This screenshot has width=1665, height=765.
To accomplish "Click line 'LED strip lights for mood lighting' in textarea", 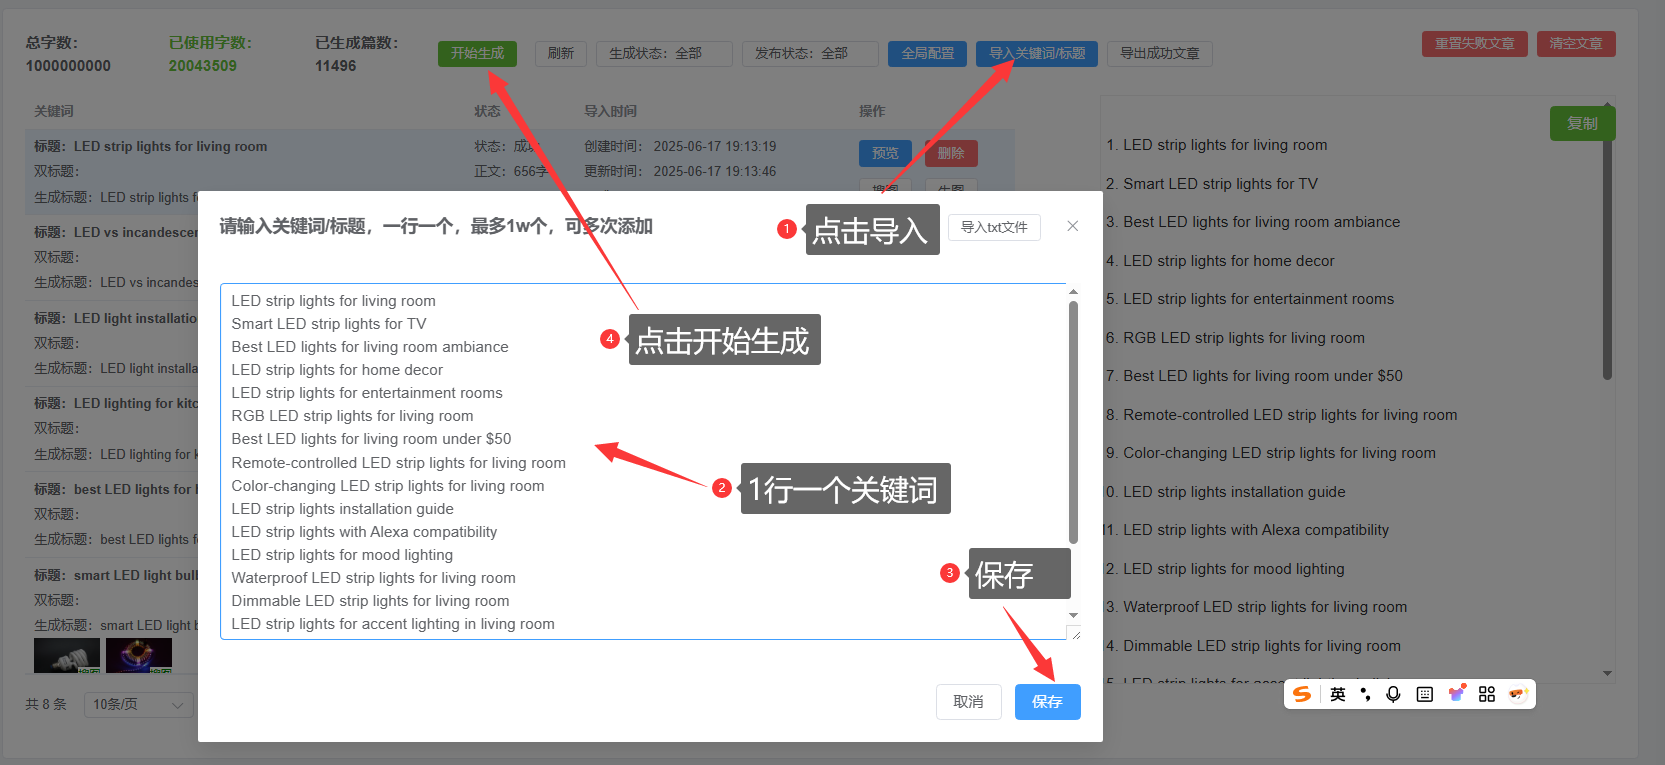I will pos(342,555).
